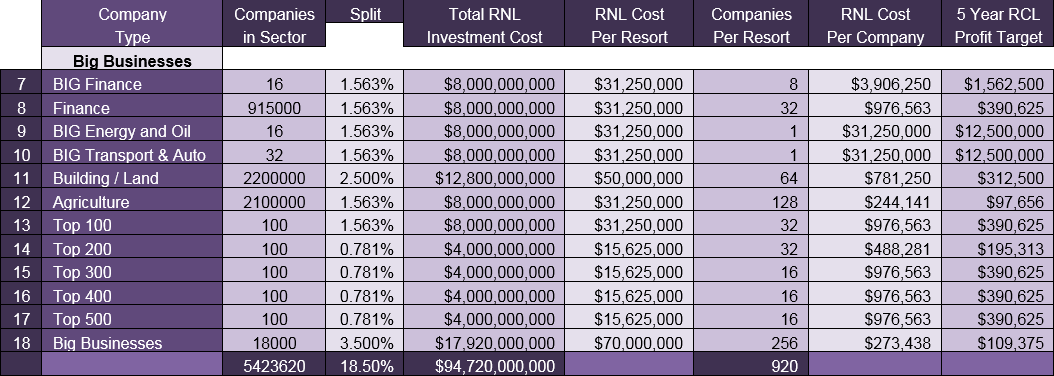Click the Company Type column header

tap(132, 24)
